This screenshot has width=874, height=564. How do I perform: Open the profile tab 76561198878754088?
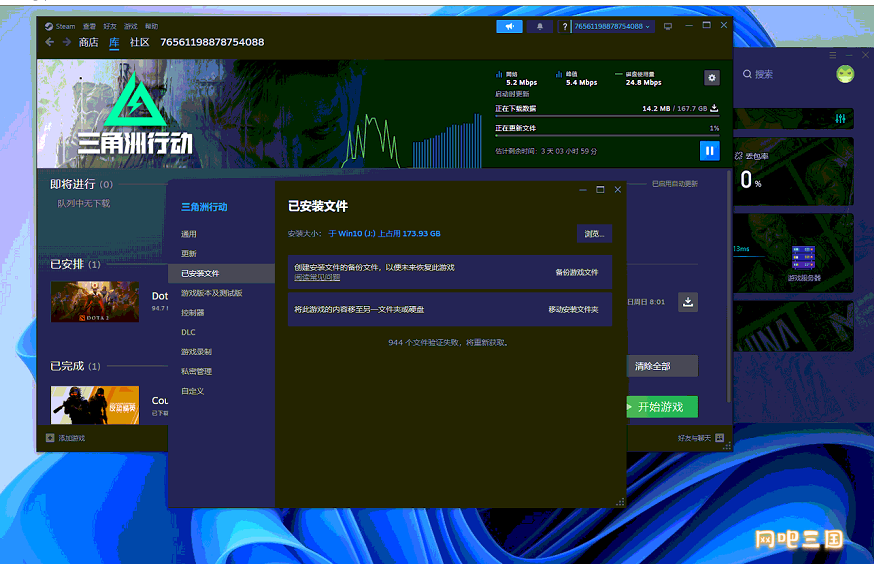pyautogui.click(x=212, y=42)
